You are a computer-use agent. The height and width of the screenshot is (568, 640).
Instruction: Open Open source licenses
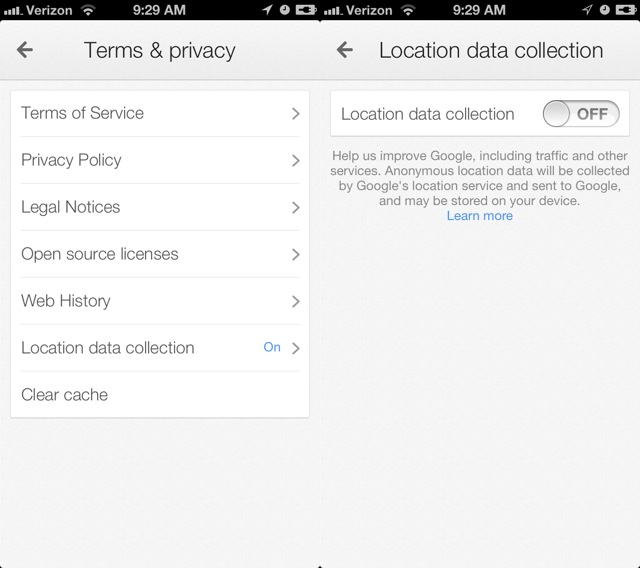[160, 254]
